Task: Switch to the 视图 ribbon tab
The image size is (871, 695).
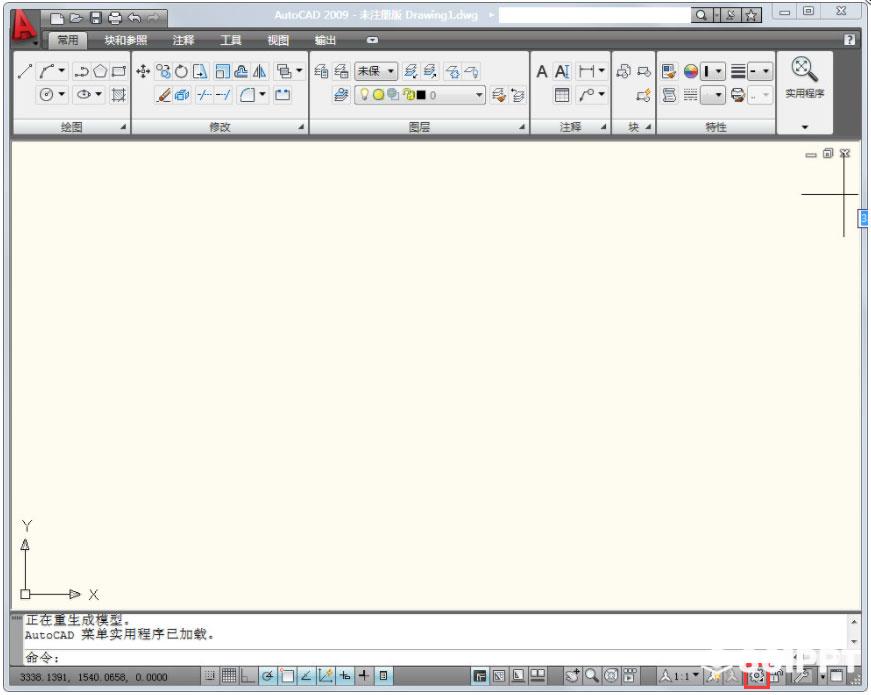Action: click(278, 40)
